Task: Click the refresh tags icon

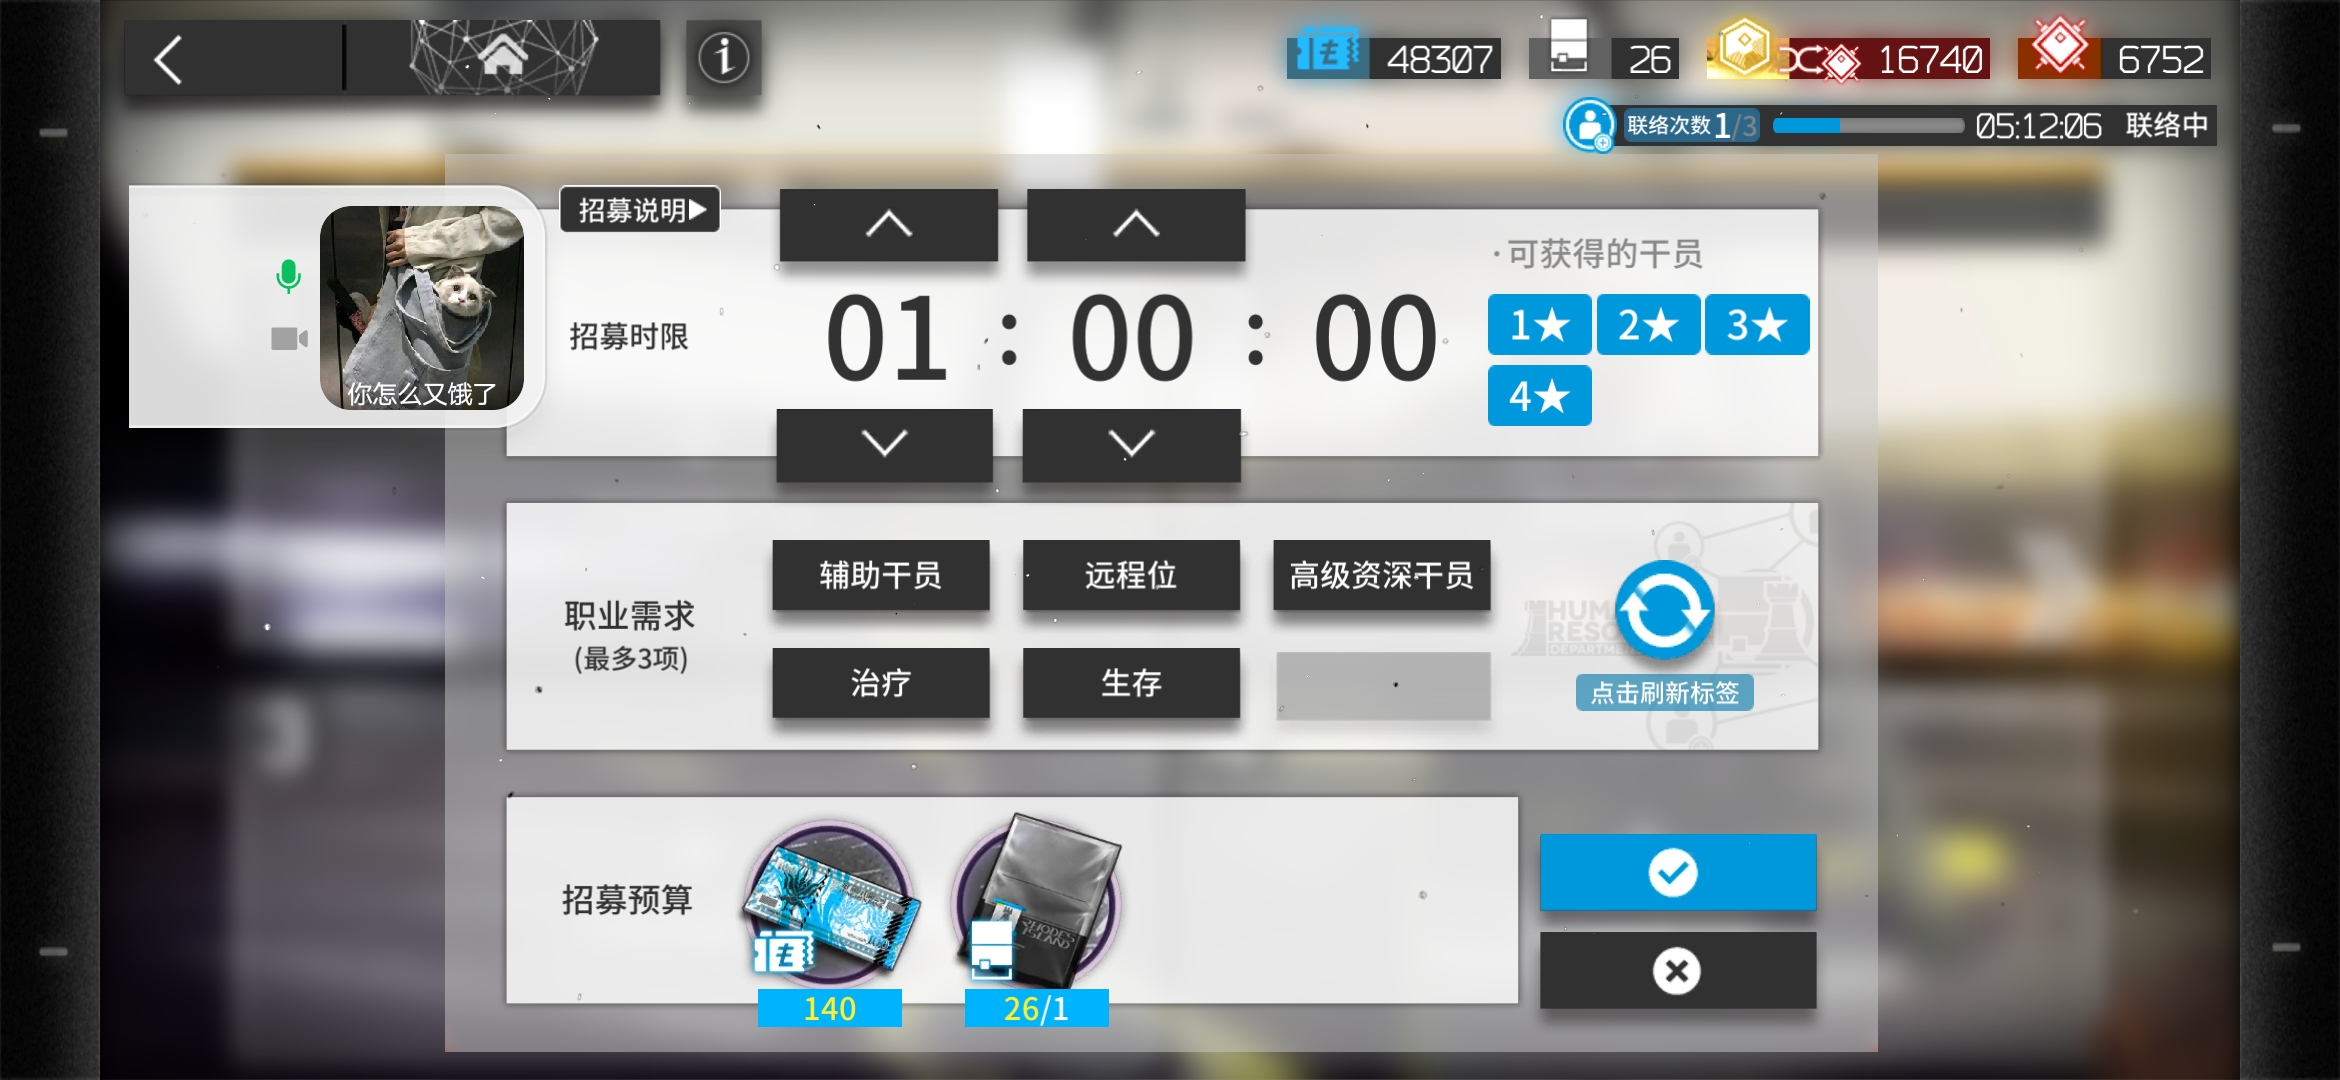Action: pos(1665,607)
